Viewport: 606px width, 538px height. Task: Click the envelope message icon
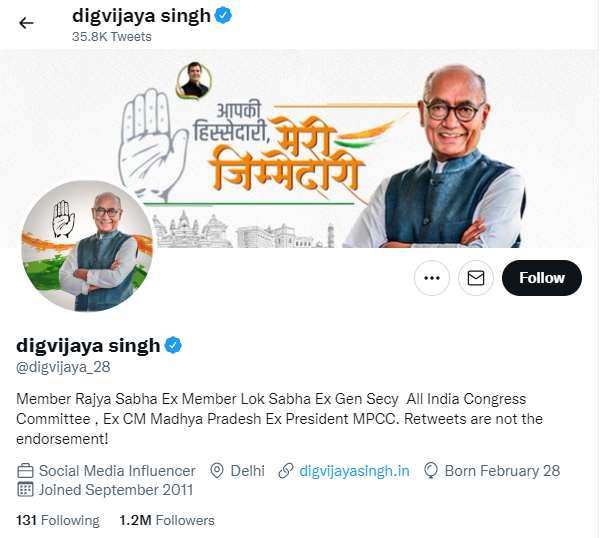coord(476,278)
